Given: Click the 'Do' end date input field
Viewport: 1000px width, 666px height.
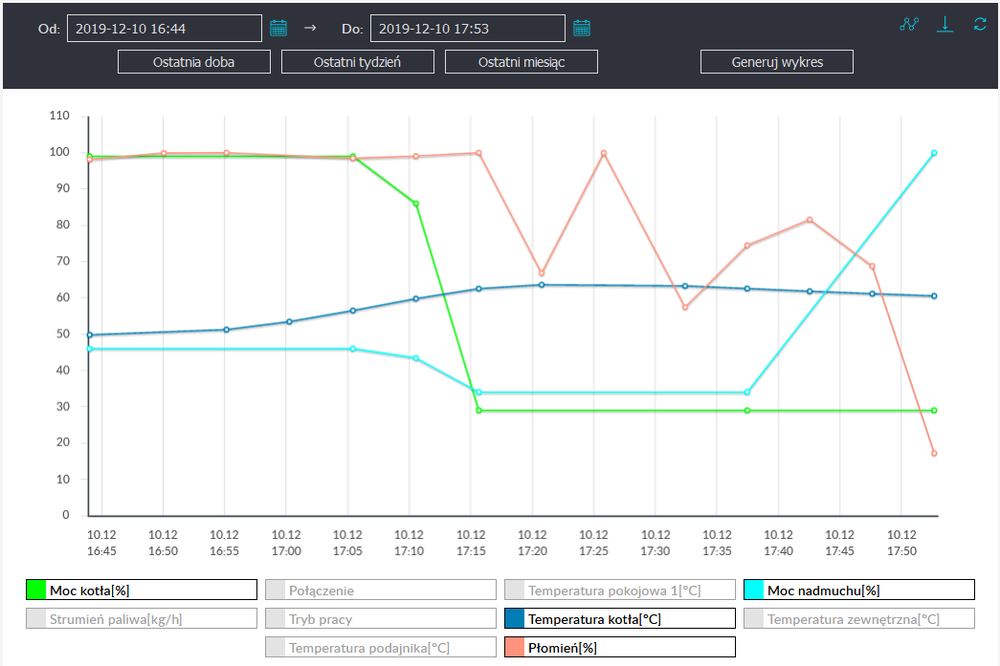Looking at the screenshot, I should 467,29.
